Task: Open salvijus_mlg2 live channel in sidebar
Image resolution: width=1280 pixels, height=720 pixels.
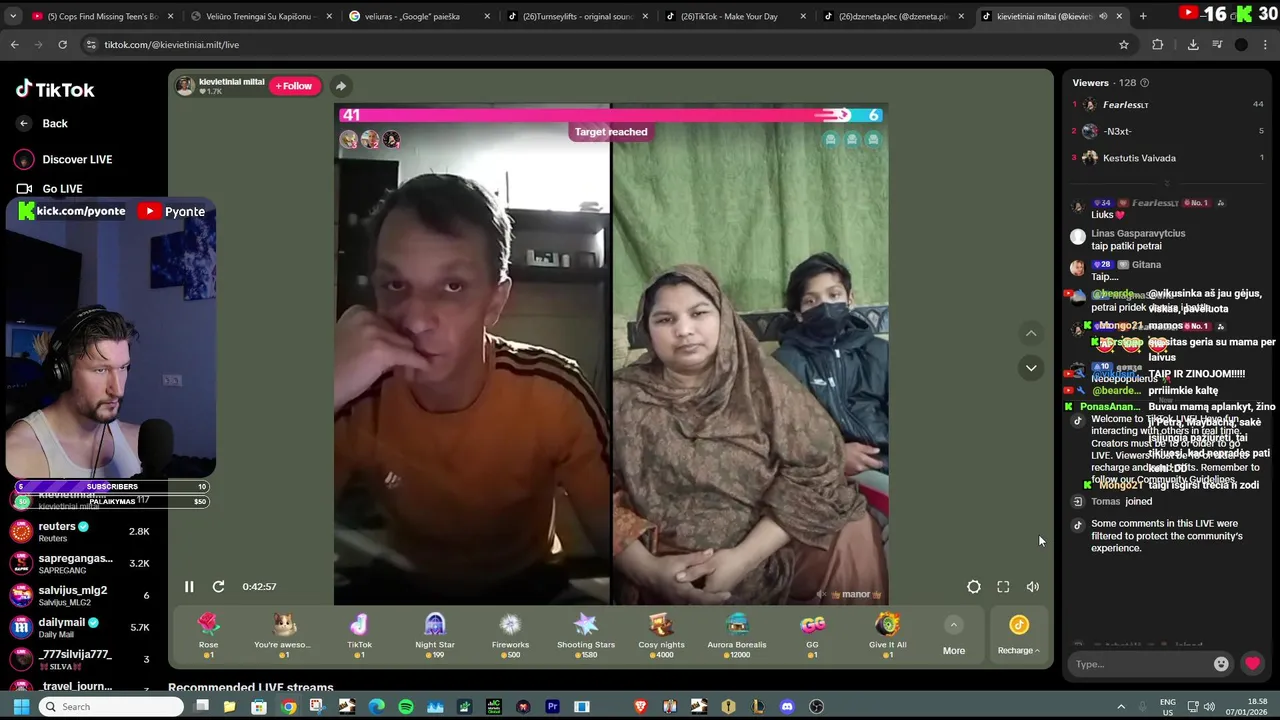Action: (x=82, y=595)
